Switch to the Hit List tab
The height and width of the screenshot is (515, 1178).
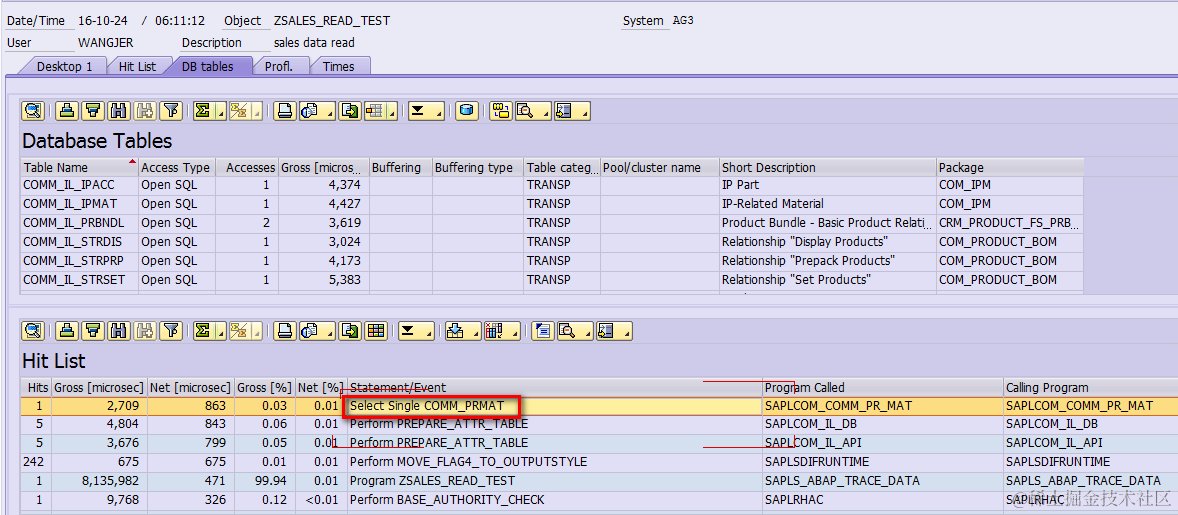pos(137,66)
